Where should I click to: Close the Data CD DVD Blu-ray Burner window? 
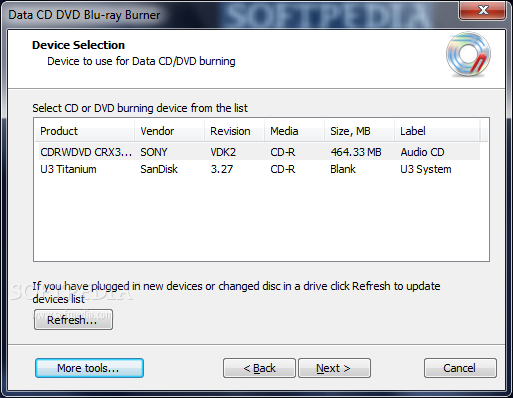(483, 10)
